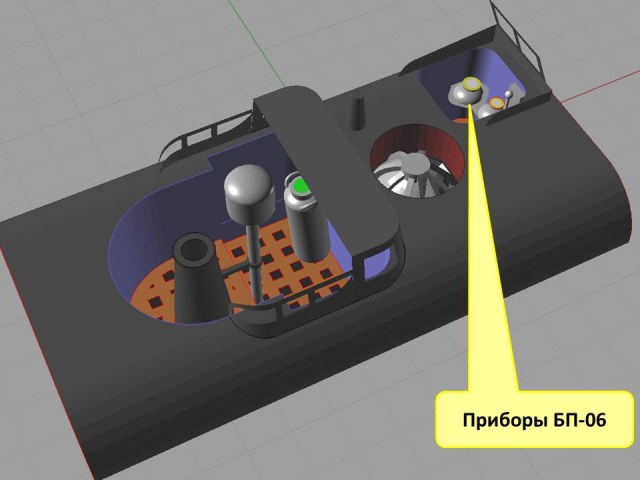The height and width of the screenshot is (480, 640).
Task: Click the large mushroom-shaped dome on the pole
Action: 248,190
